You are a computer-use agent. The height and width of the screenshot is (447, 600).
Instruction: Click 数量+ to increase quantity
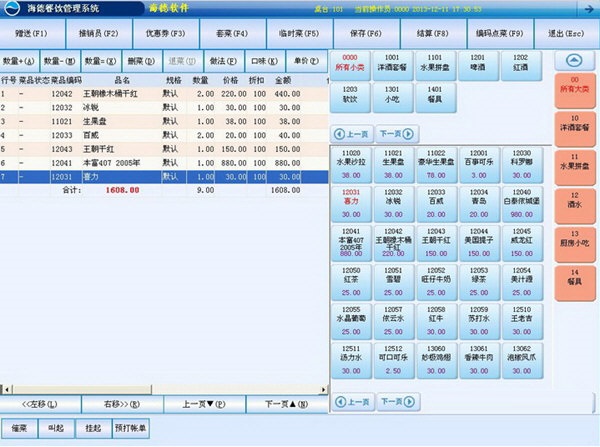pos(20,60)
